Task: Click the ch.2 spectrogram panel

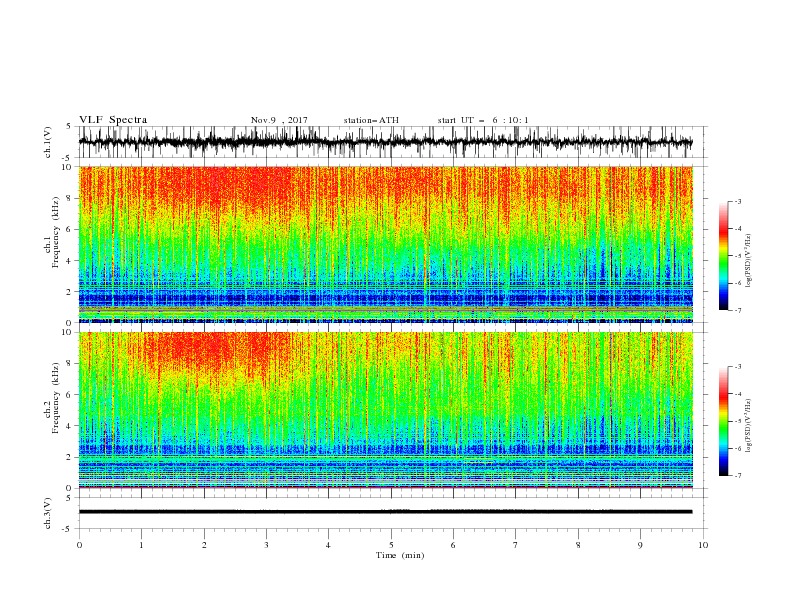Action: click(386, 410)
